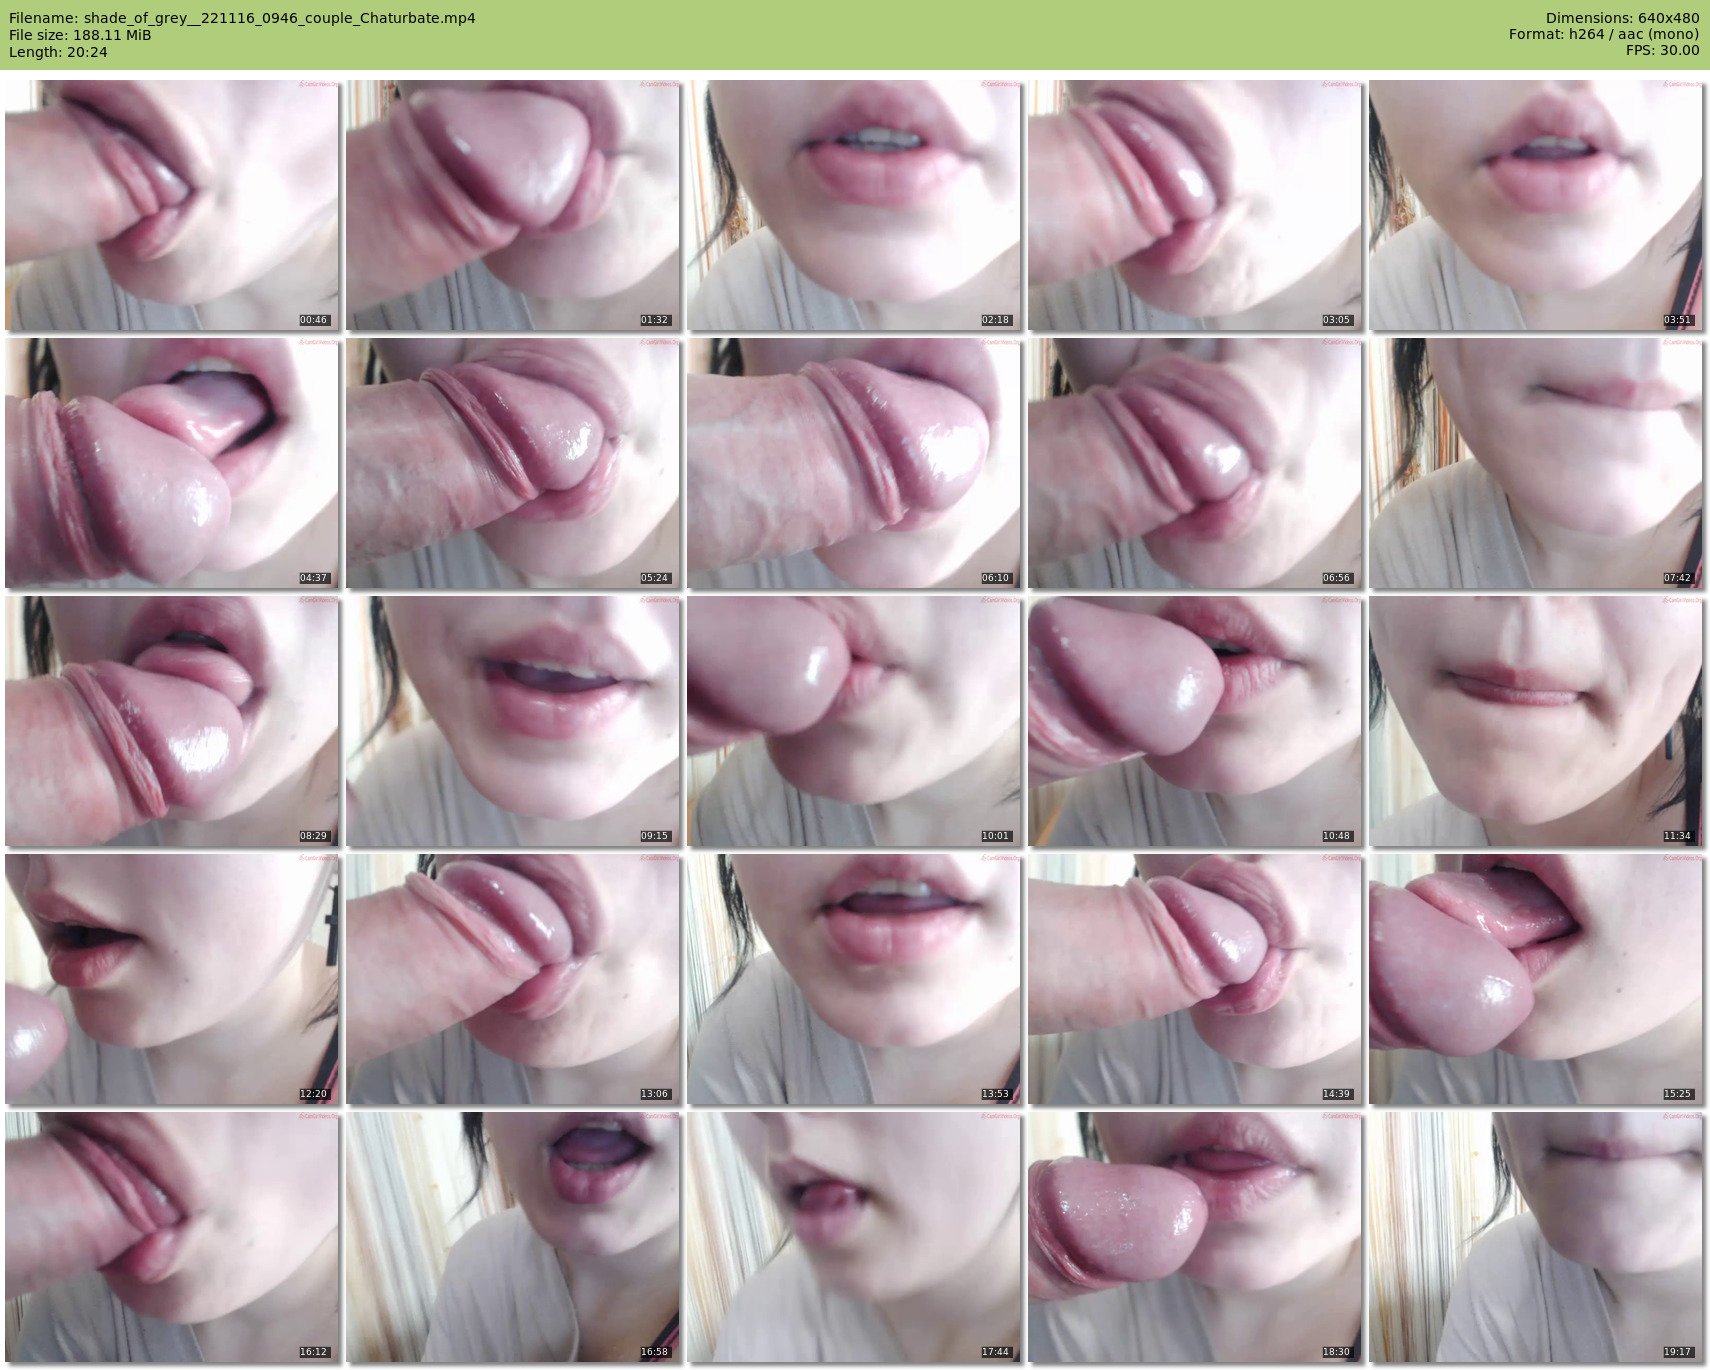The height and width of the screenshot is (1370, 1710).
Task: Open the thumbnail timestamped 13:06
Action: point(513,979)
